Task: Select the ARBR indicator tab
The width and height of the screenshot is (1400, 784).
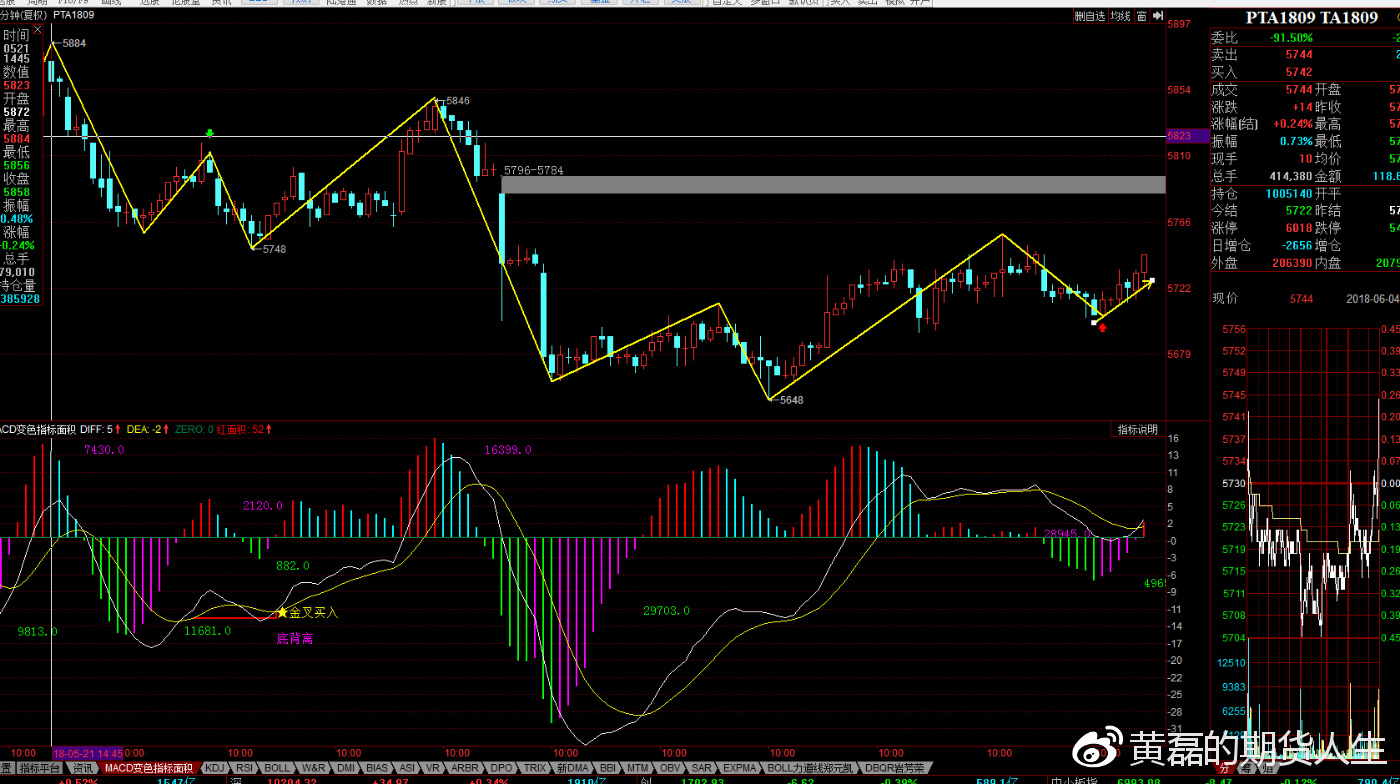Action: point(465,768)
